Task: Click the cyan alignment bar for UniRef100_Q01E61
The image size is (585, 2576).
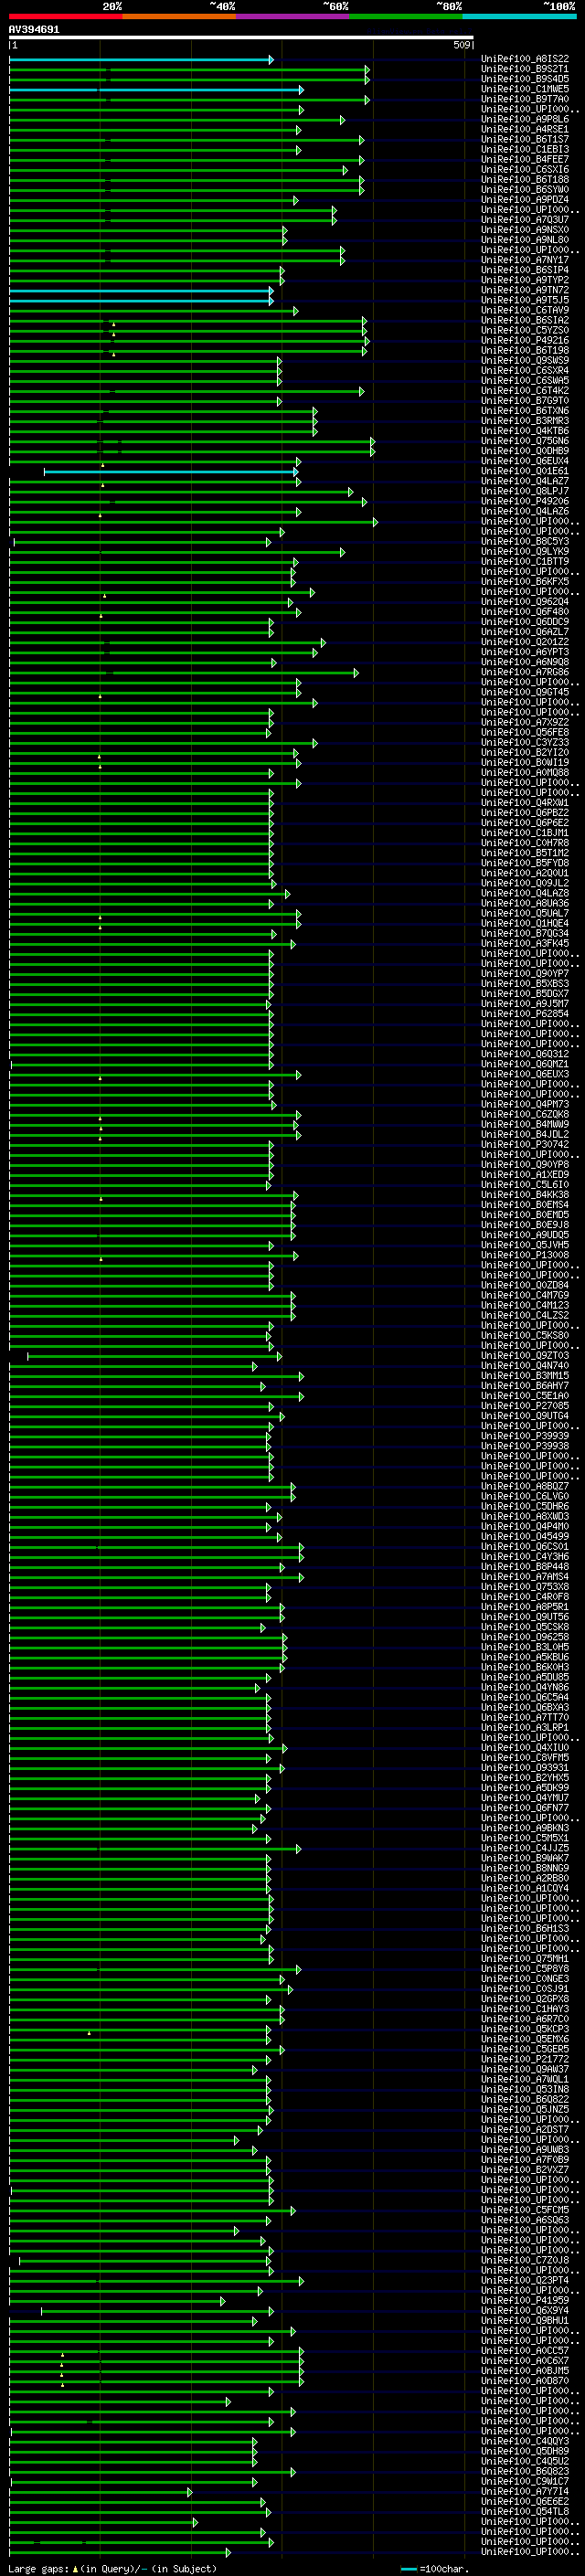Action: [170, 471]
